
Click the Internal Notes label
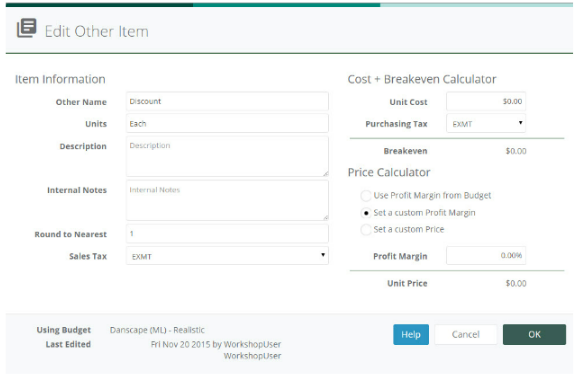pyautogui.click(x=77, y=190)
